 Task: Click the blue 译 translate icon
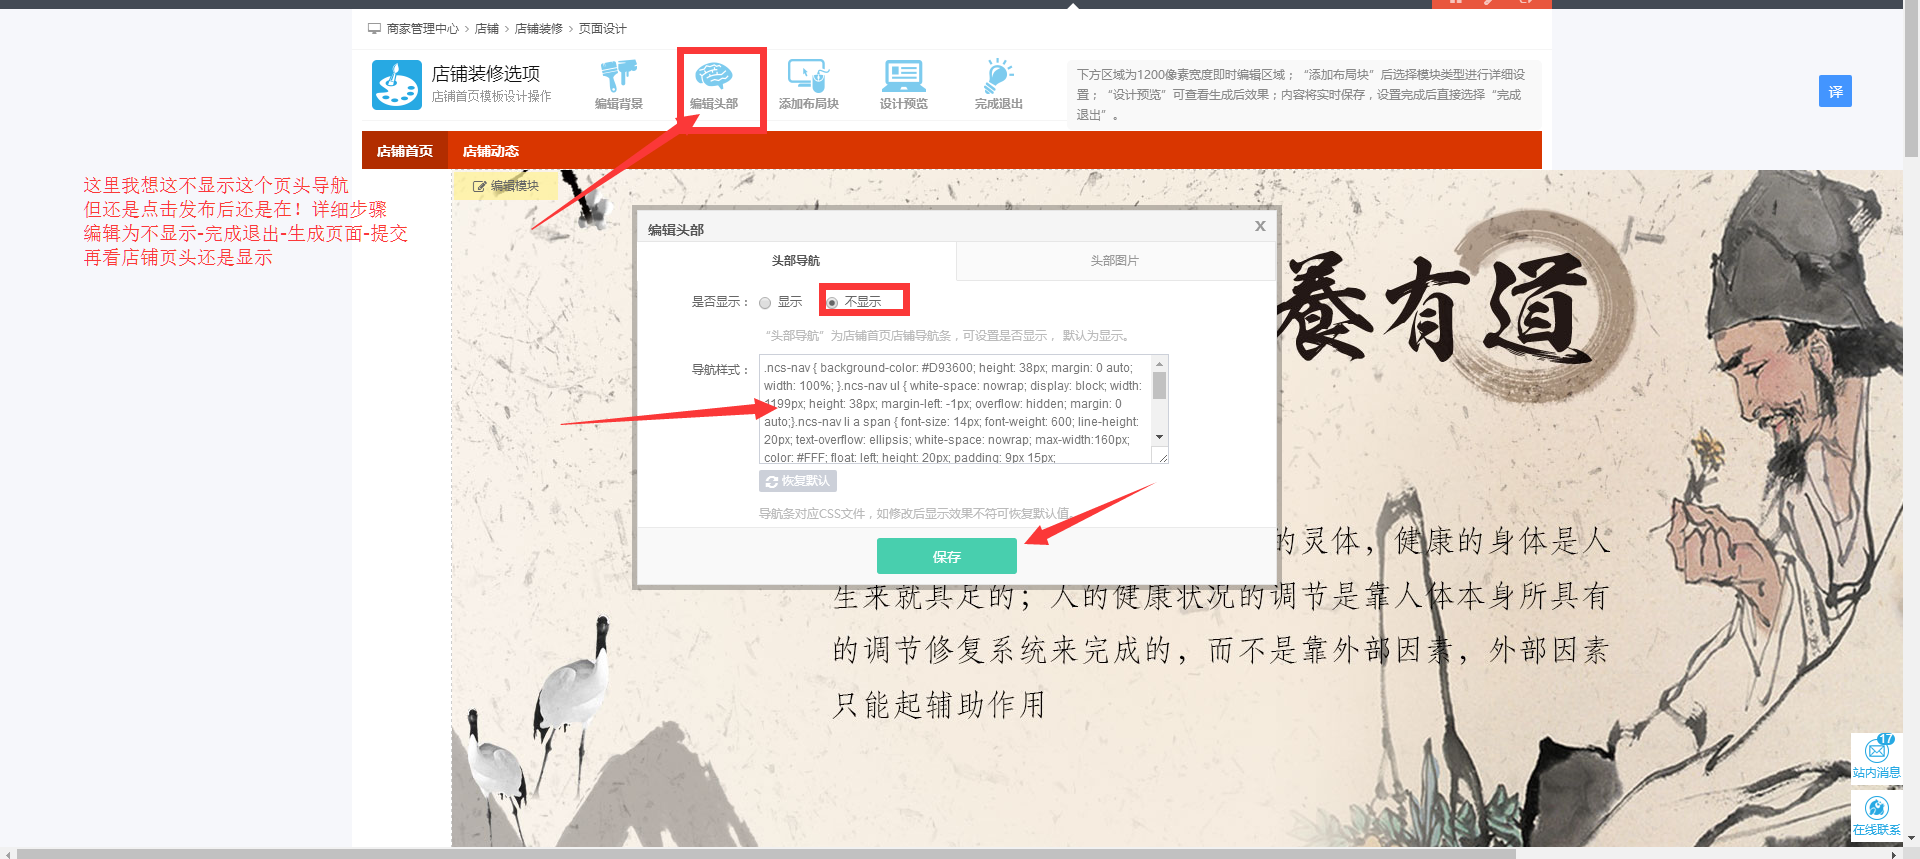coord(1835,91)
